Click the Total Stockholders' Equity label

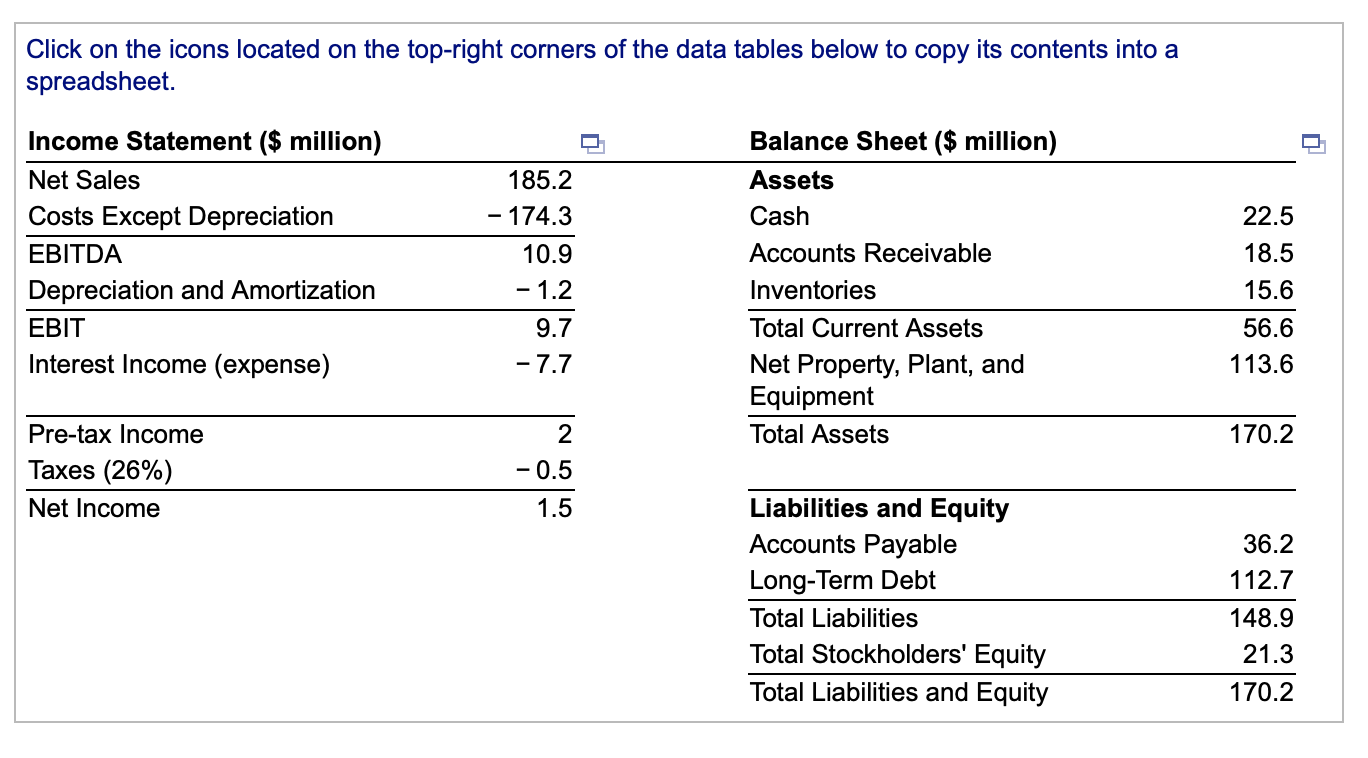898,654
